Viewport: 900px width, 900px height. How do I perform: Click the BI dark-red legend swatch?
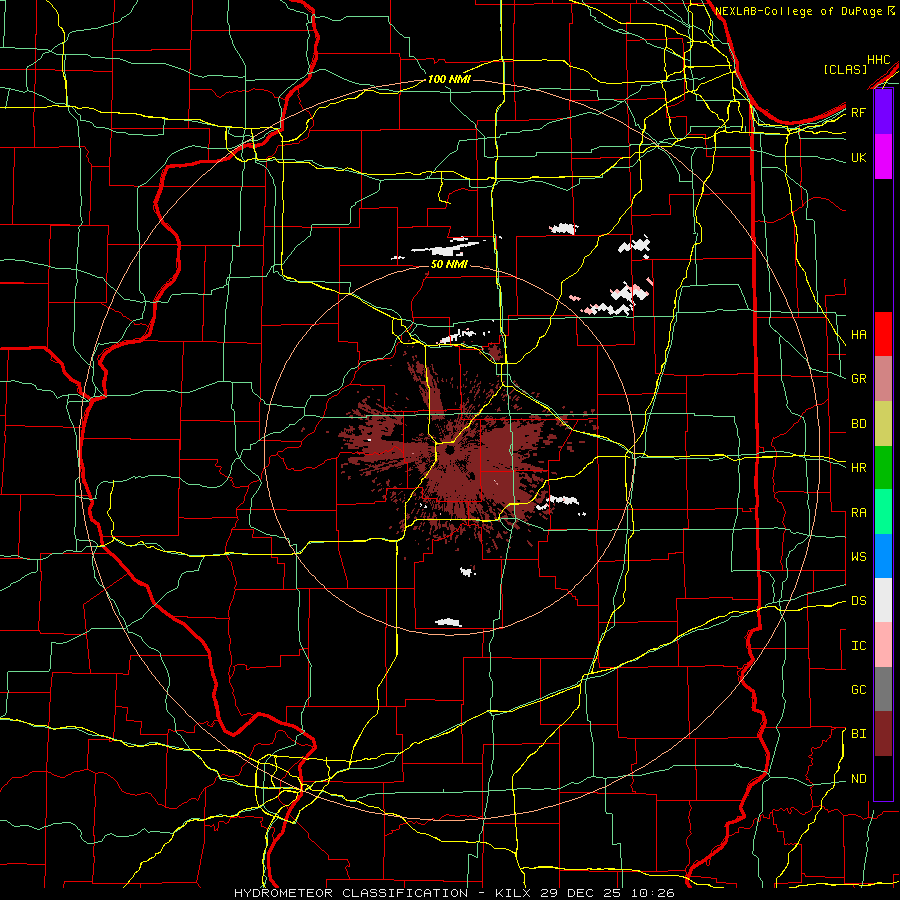883,734
